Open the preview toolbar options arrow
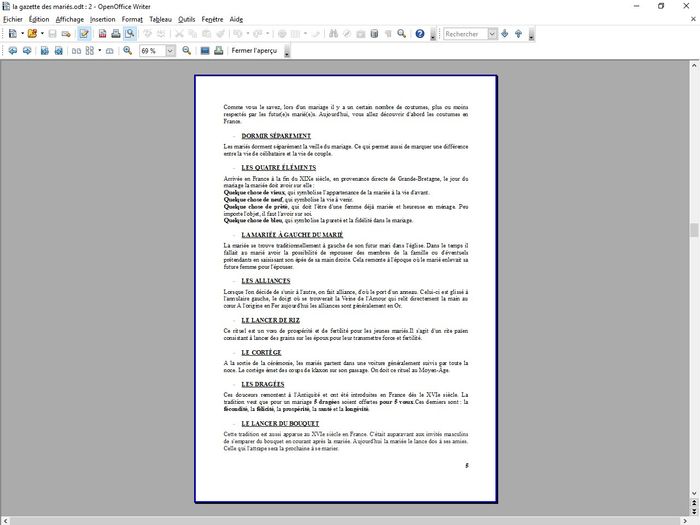Image resolution: width=700 pixels, height=525 pixels. pos(287,51)
